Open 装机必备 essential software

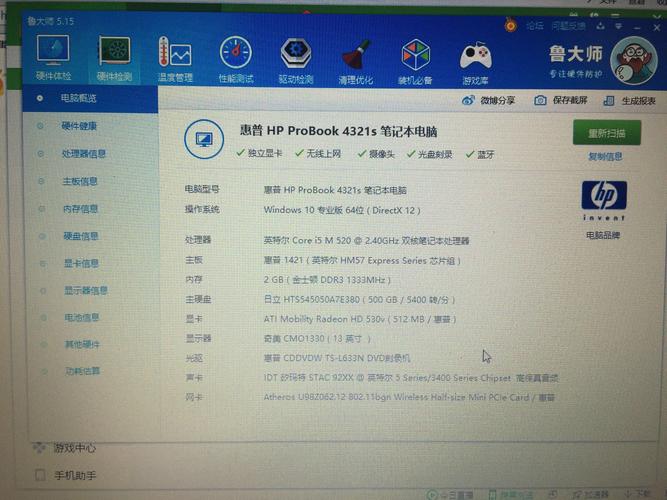pos(415,62)
